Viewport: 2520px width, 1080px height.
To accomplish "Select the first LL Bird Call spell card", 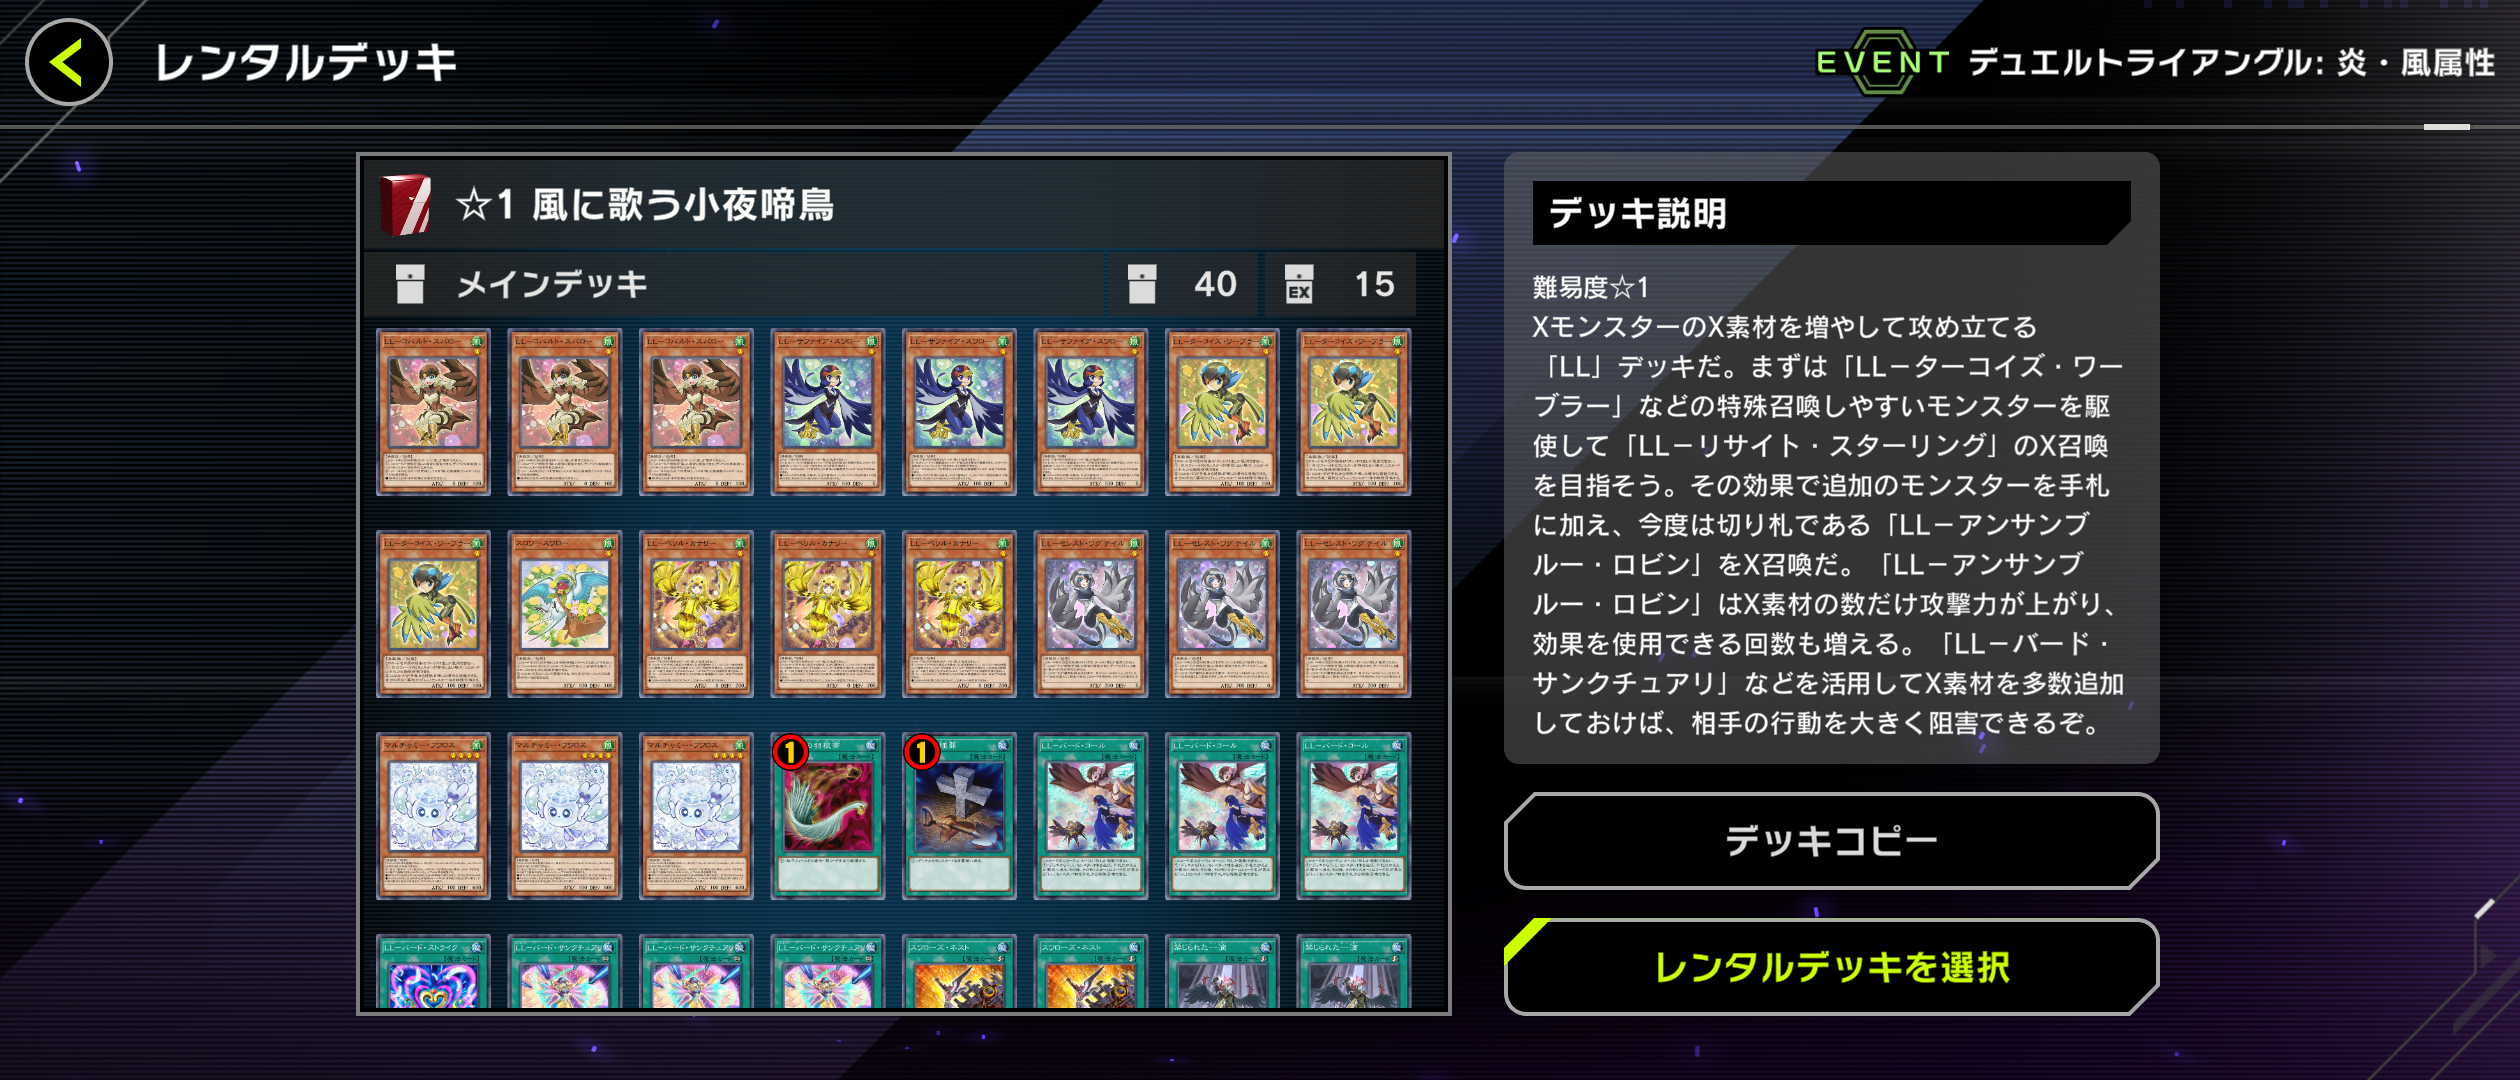I will [x=1090, y=815].
